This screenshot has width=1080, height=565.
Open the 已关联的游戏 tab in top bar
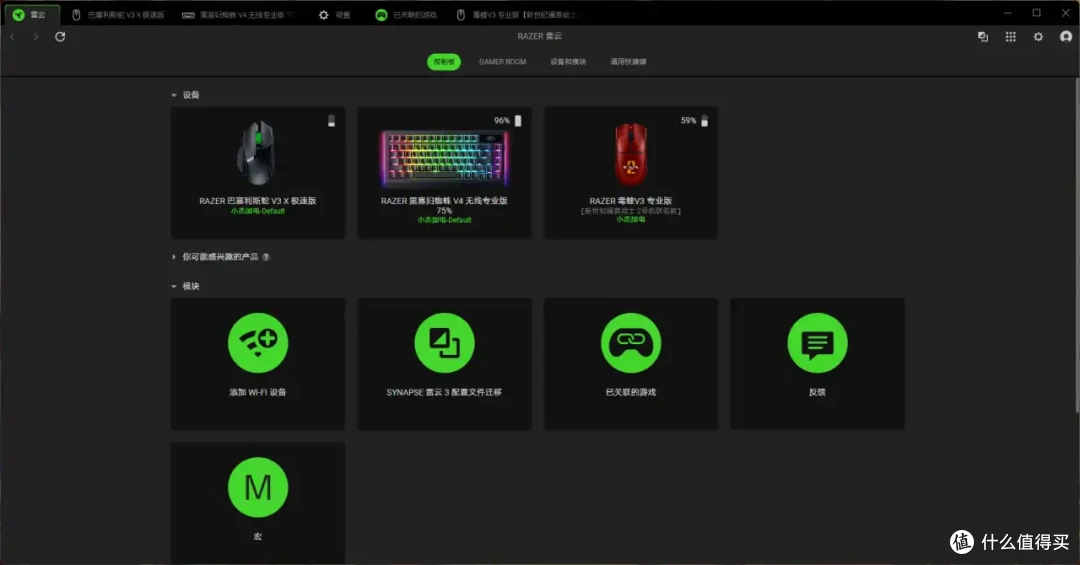[406, 14]
